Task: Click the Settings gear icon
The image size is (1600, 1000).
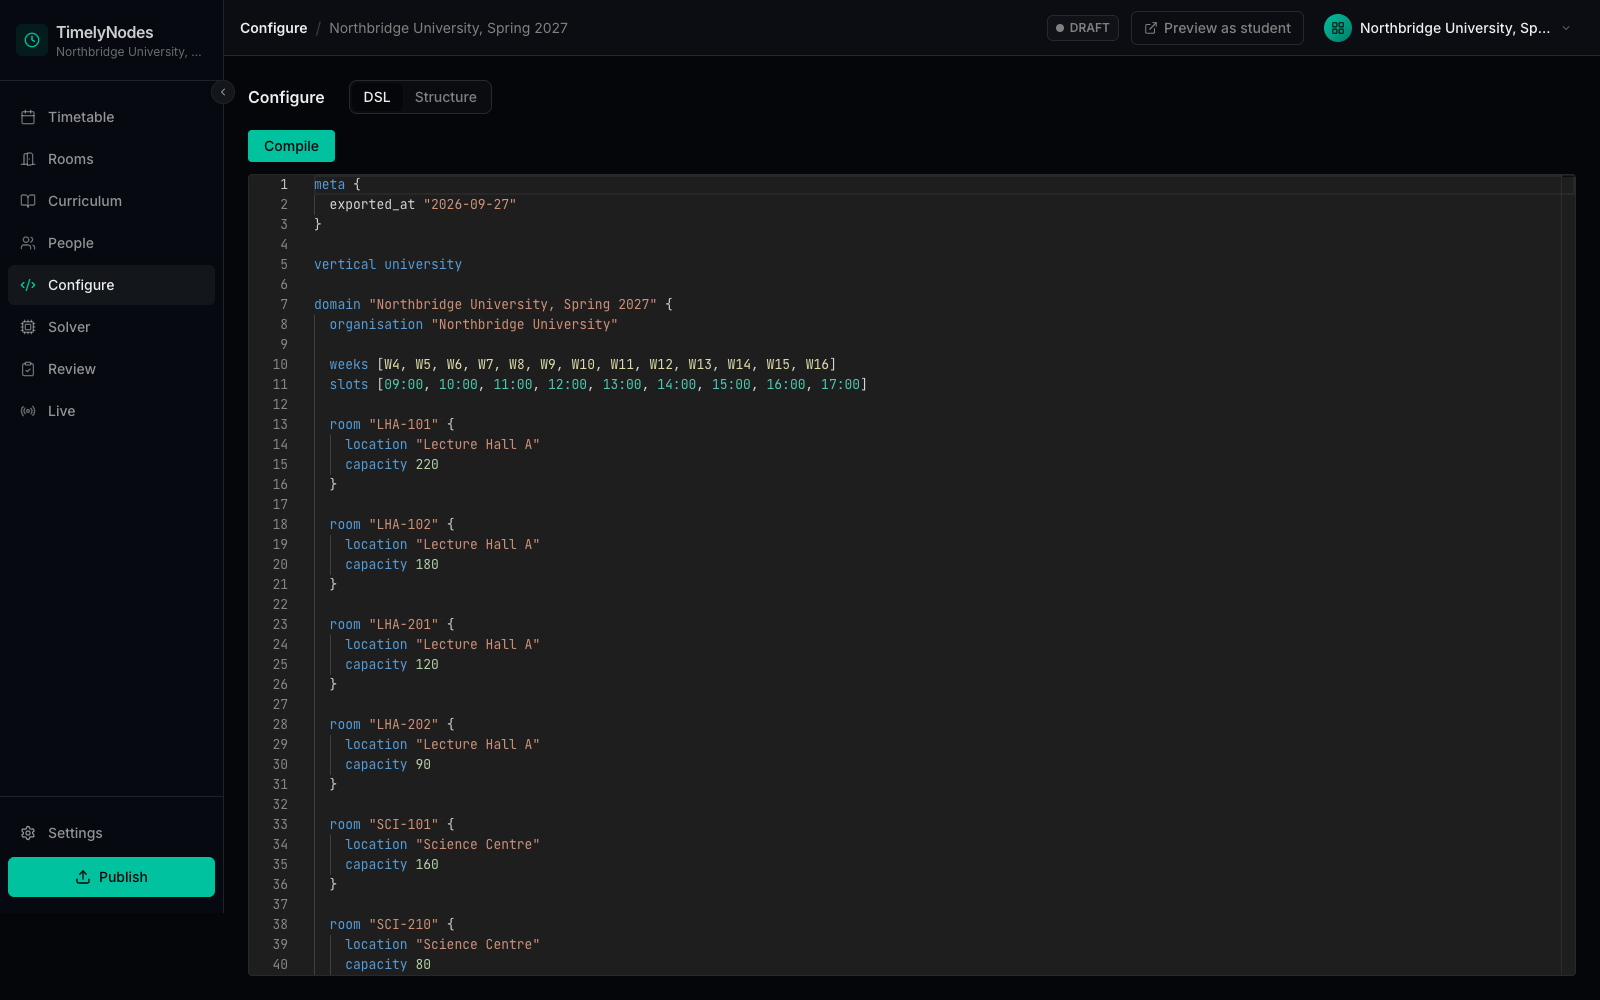Action: click(x=28, y=833)
